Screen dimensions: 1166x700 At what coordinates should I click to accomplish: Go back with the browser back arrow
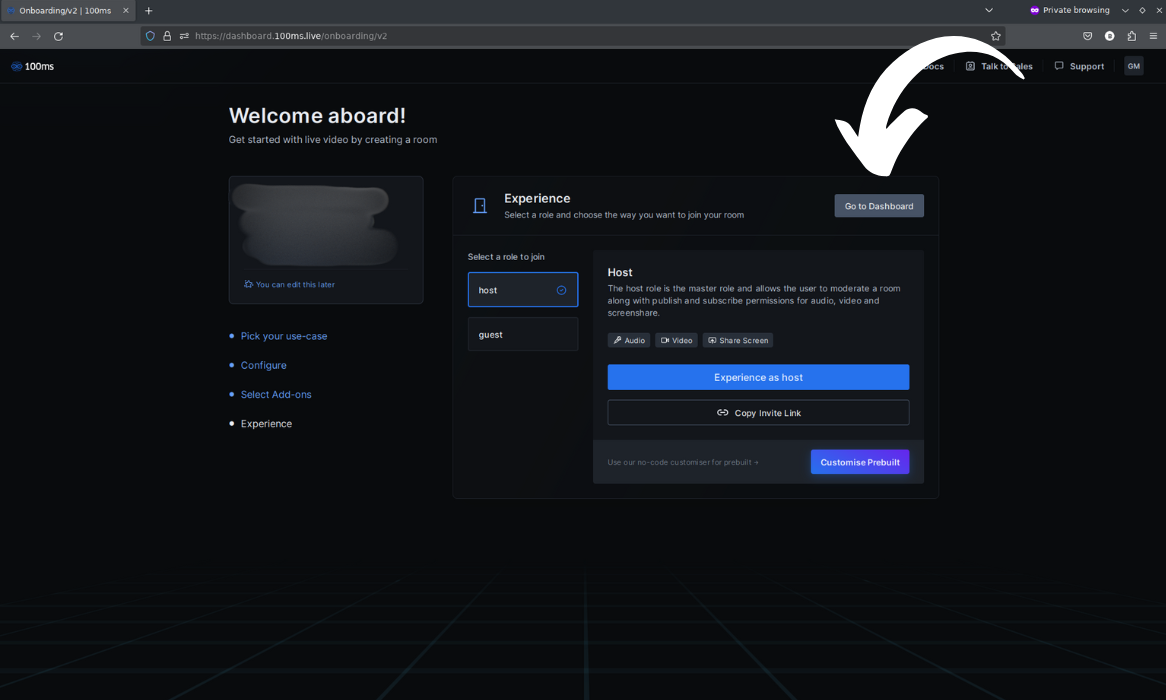(x=14, y=36)
